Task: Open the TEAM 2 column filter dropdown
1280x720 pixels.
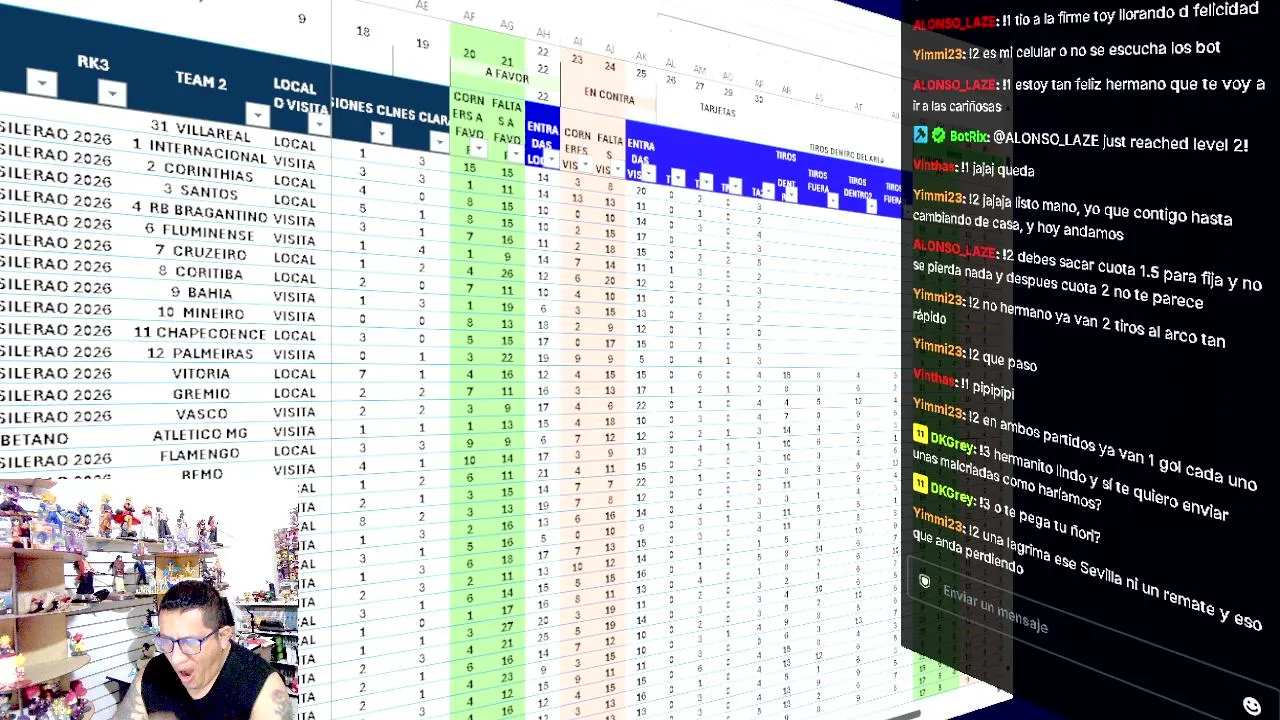Action: (x=257, y=115)
